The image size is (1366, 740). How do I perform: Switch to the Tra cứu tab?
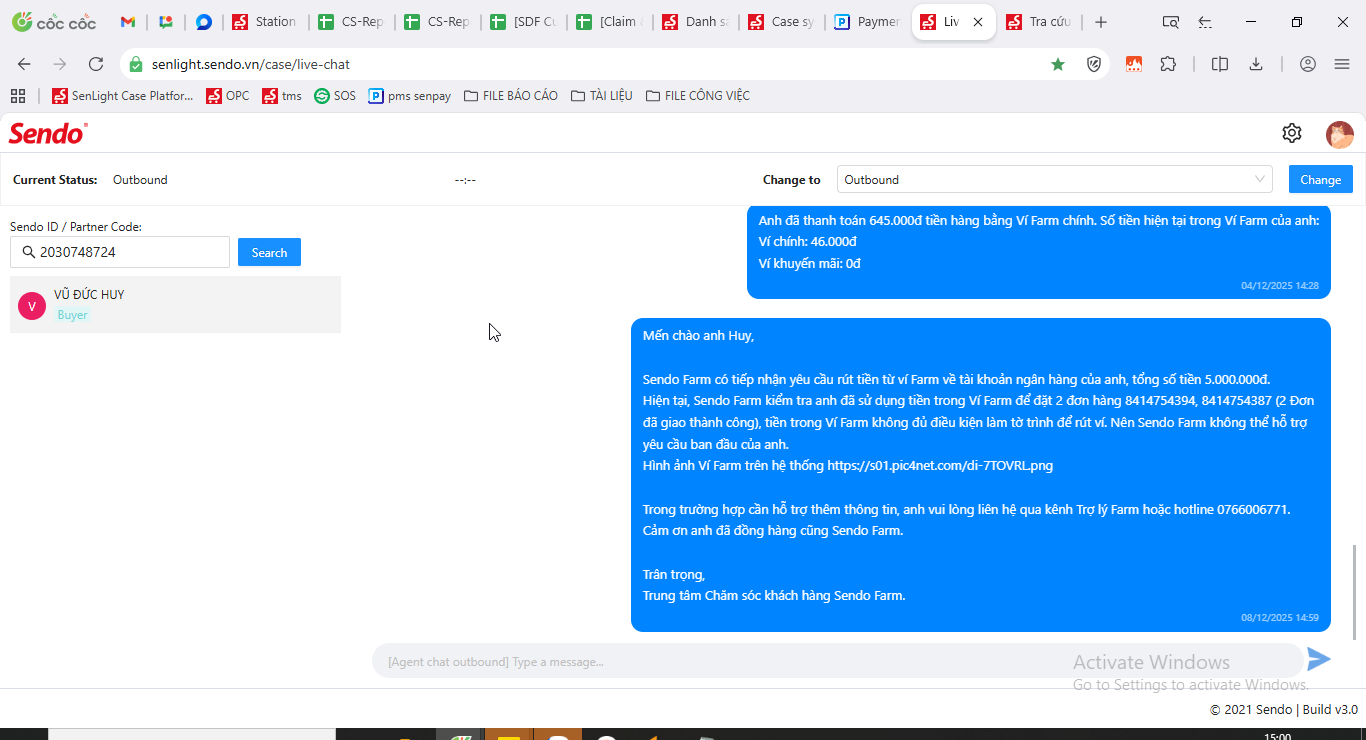coord(1039,22)
